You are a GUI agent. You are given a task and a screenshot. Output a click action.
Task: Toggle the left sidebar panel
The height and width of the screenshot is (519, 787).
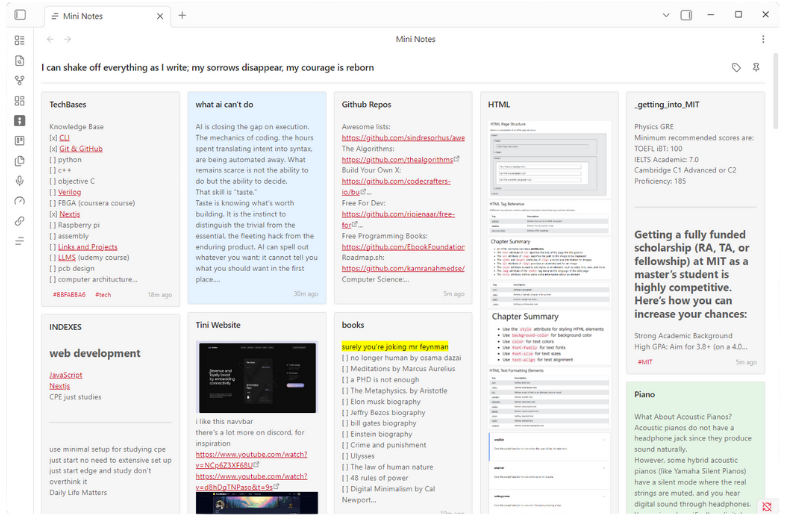coord(20,15)
